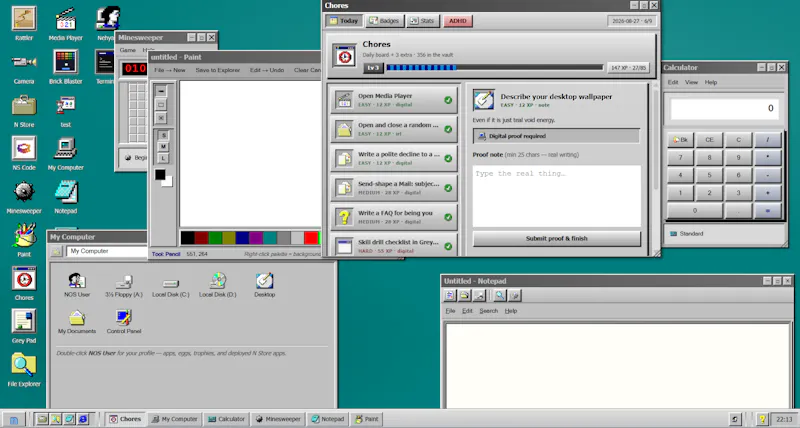
Task: Click File → New in Paint
Action: click(x=170, y=70)
